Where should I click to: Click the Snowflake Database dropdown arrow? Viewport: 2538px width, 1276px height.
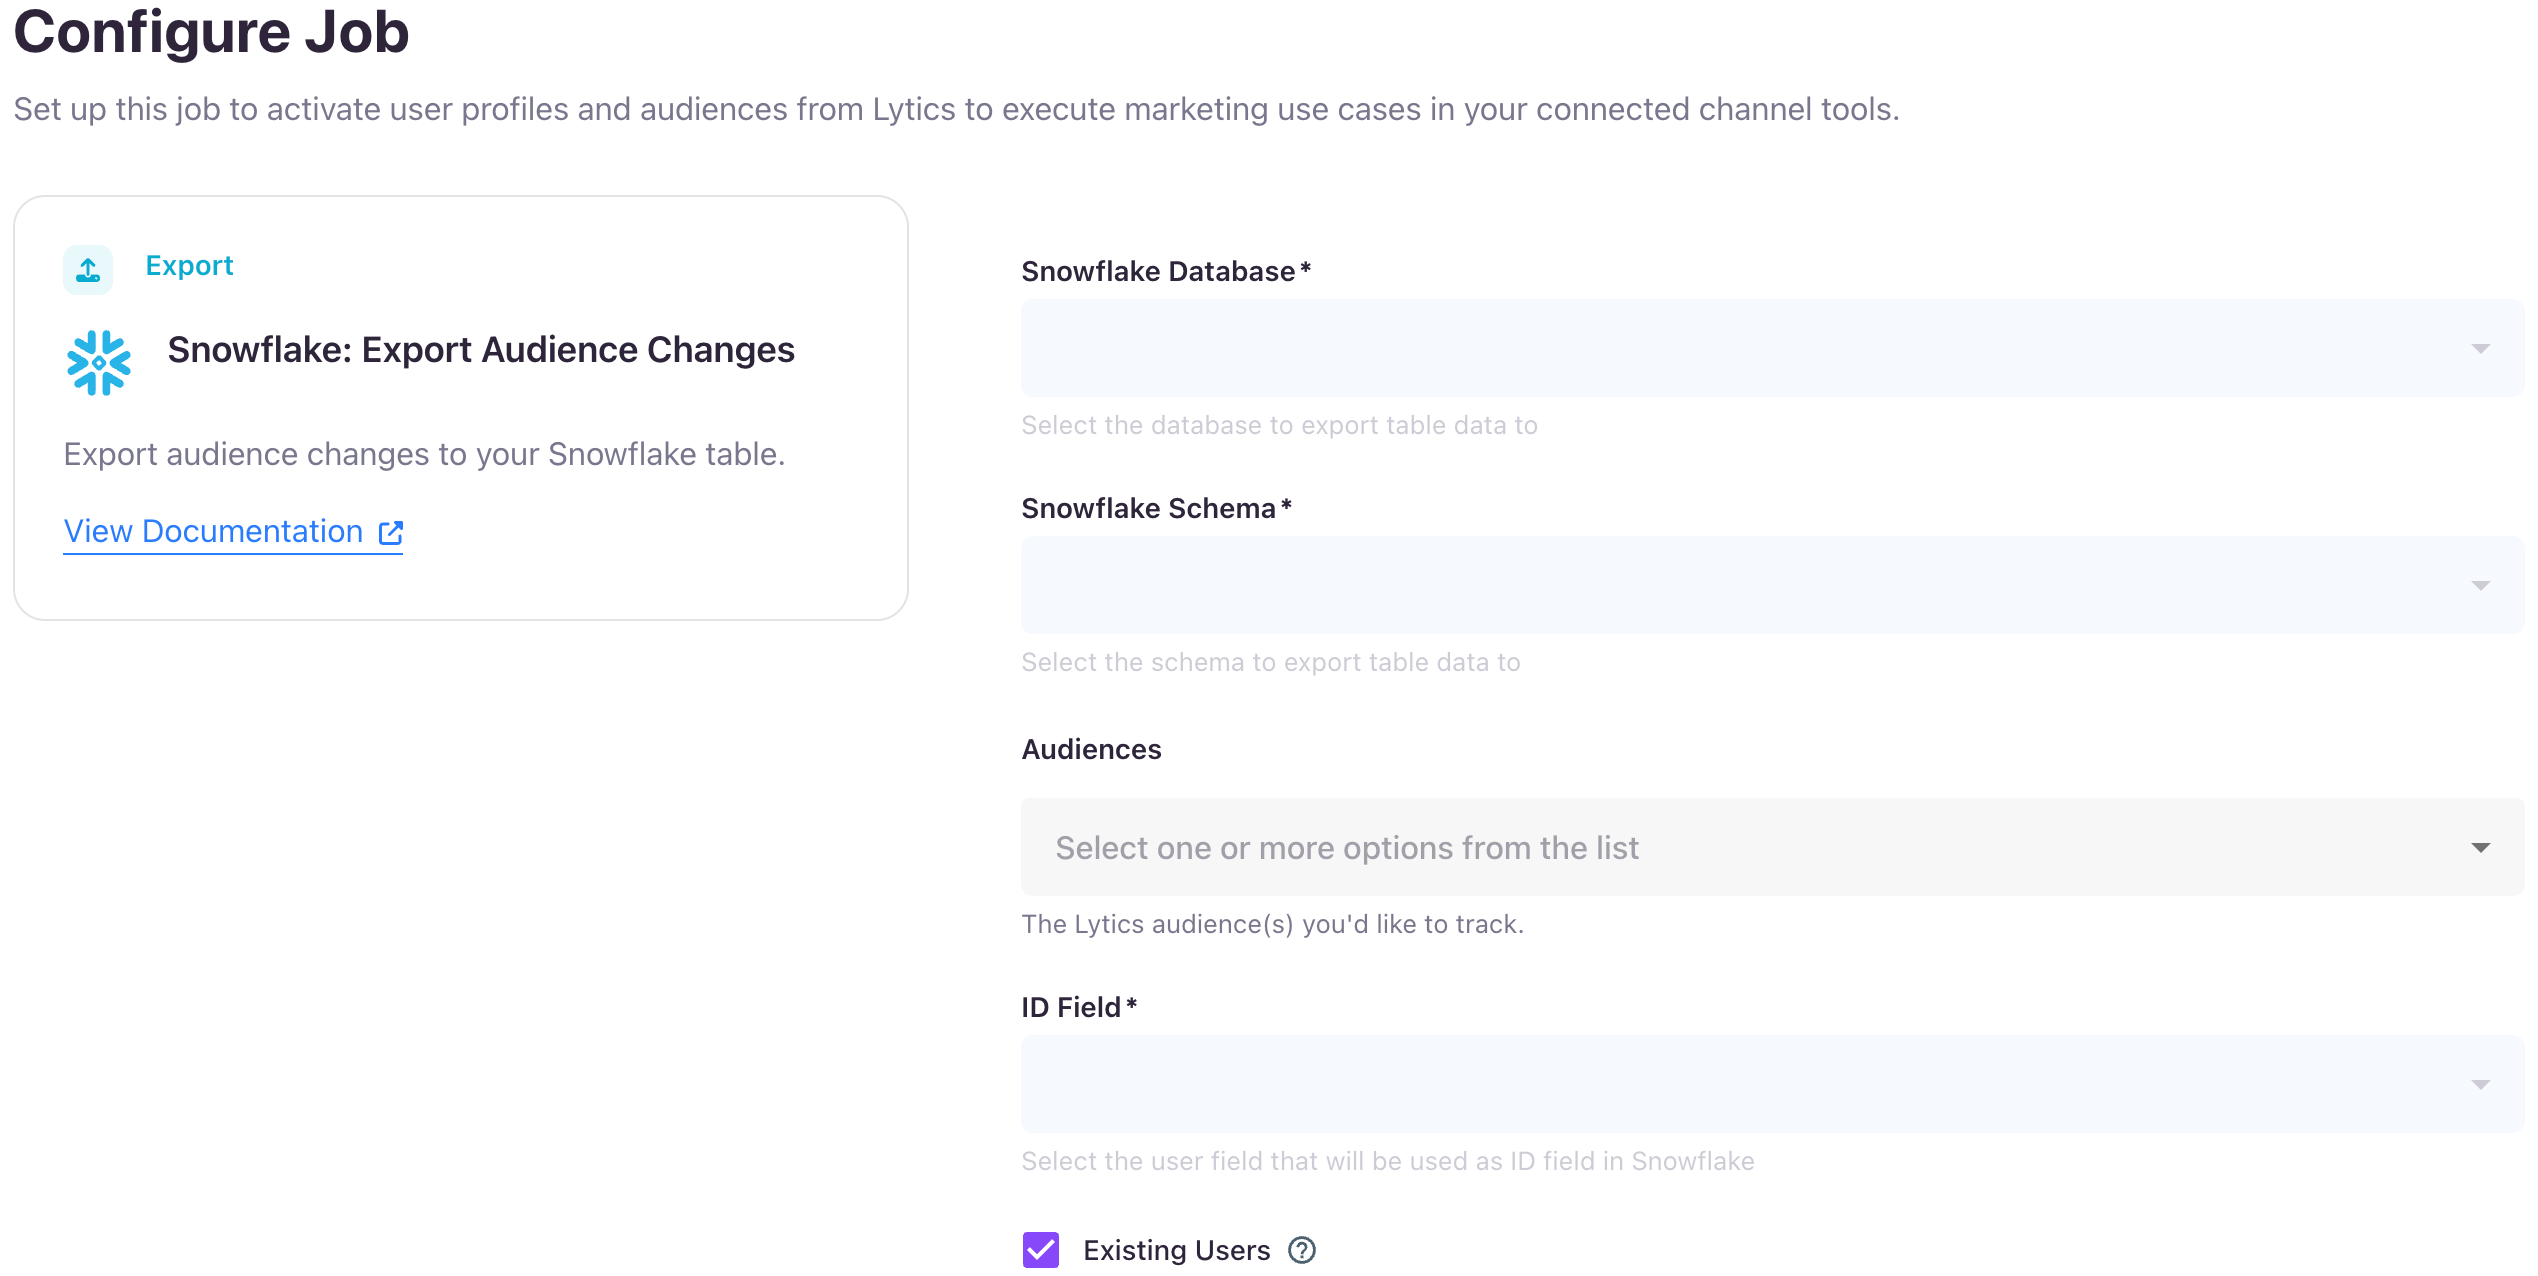point(2480,349)
